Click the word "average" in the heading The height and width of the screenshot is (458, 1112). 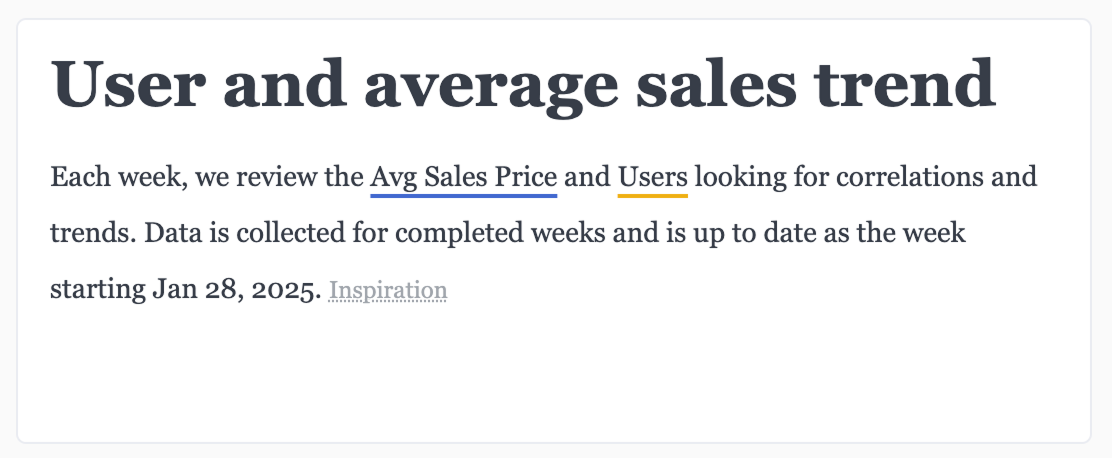point(491,83)
